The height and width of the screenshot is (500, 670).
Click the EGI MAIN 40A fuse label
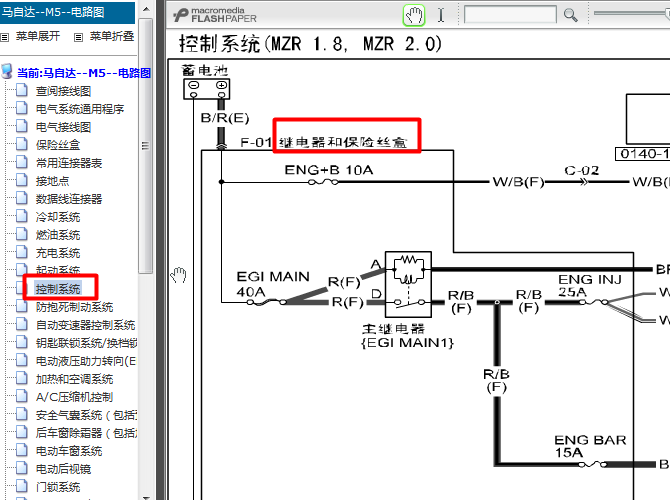point(273,284)
